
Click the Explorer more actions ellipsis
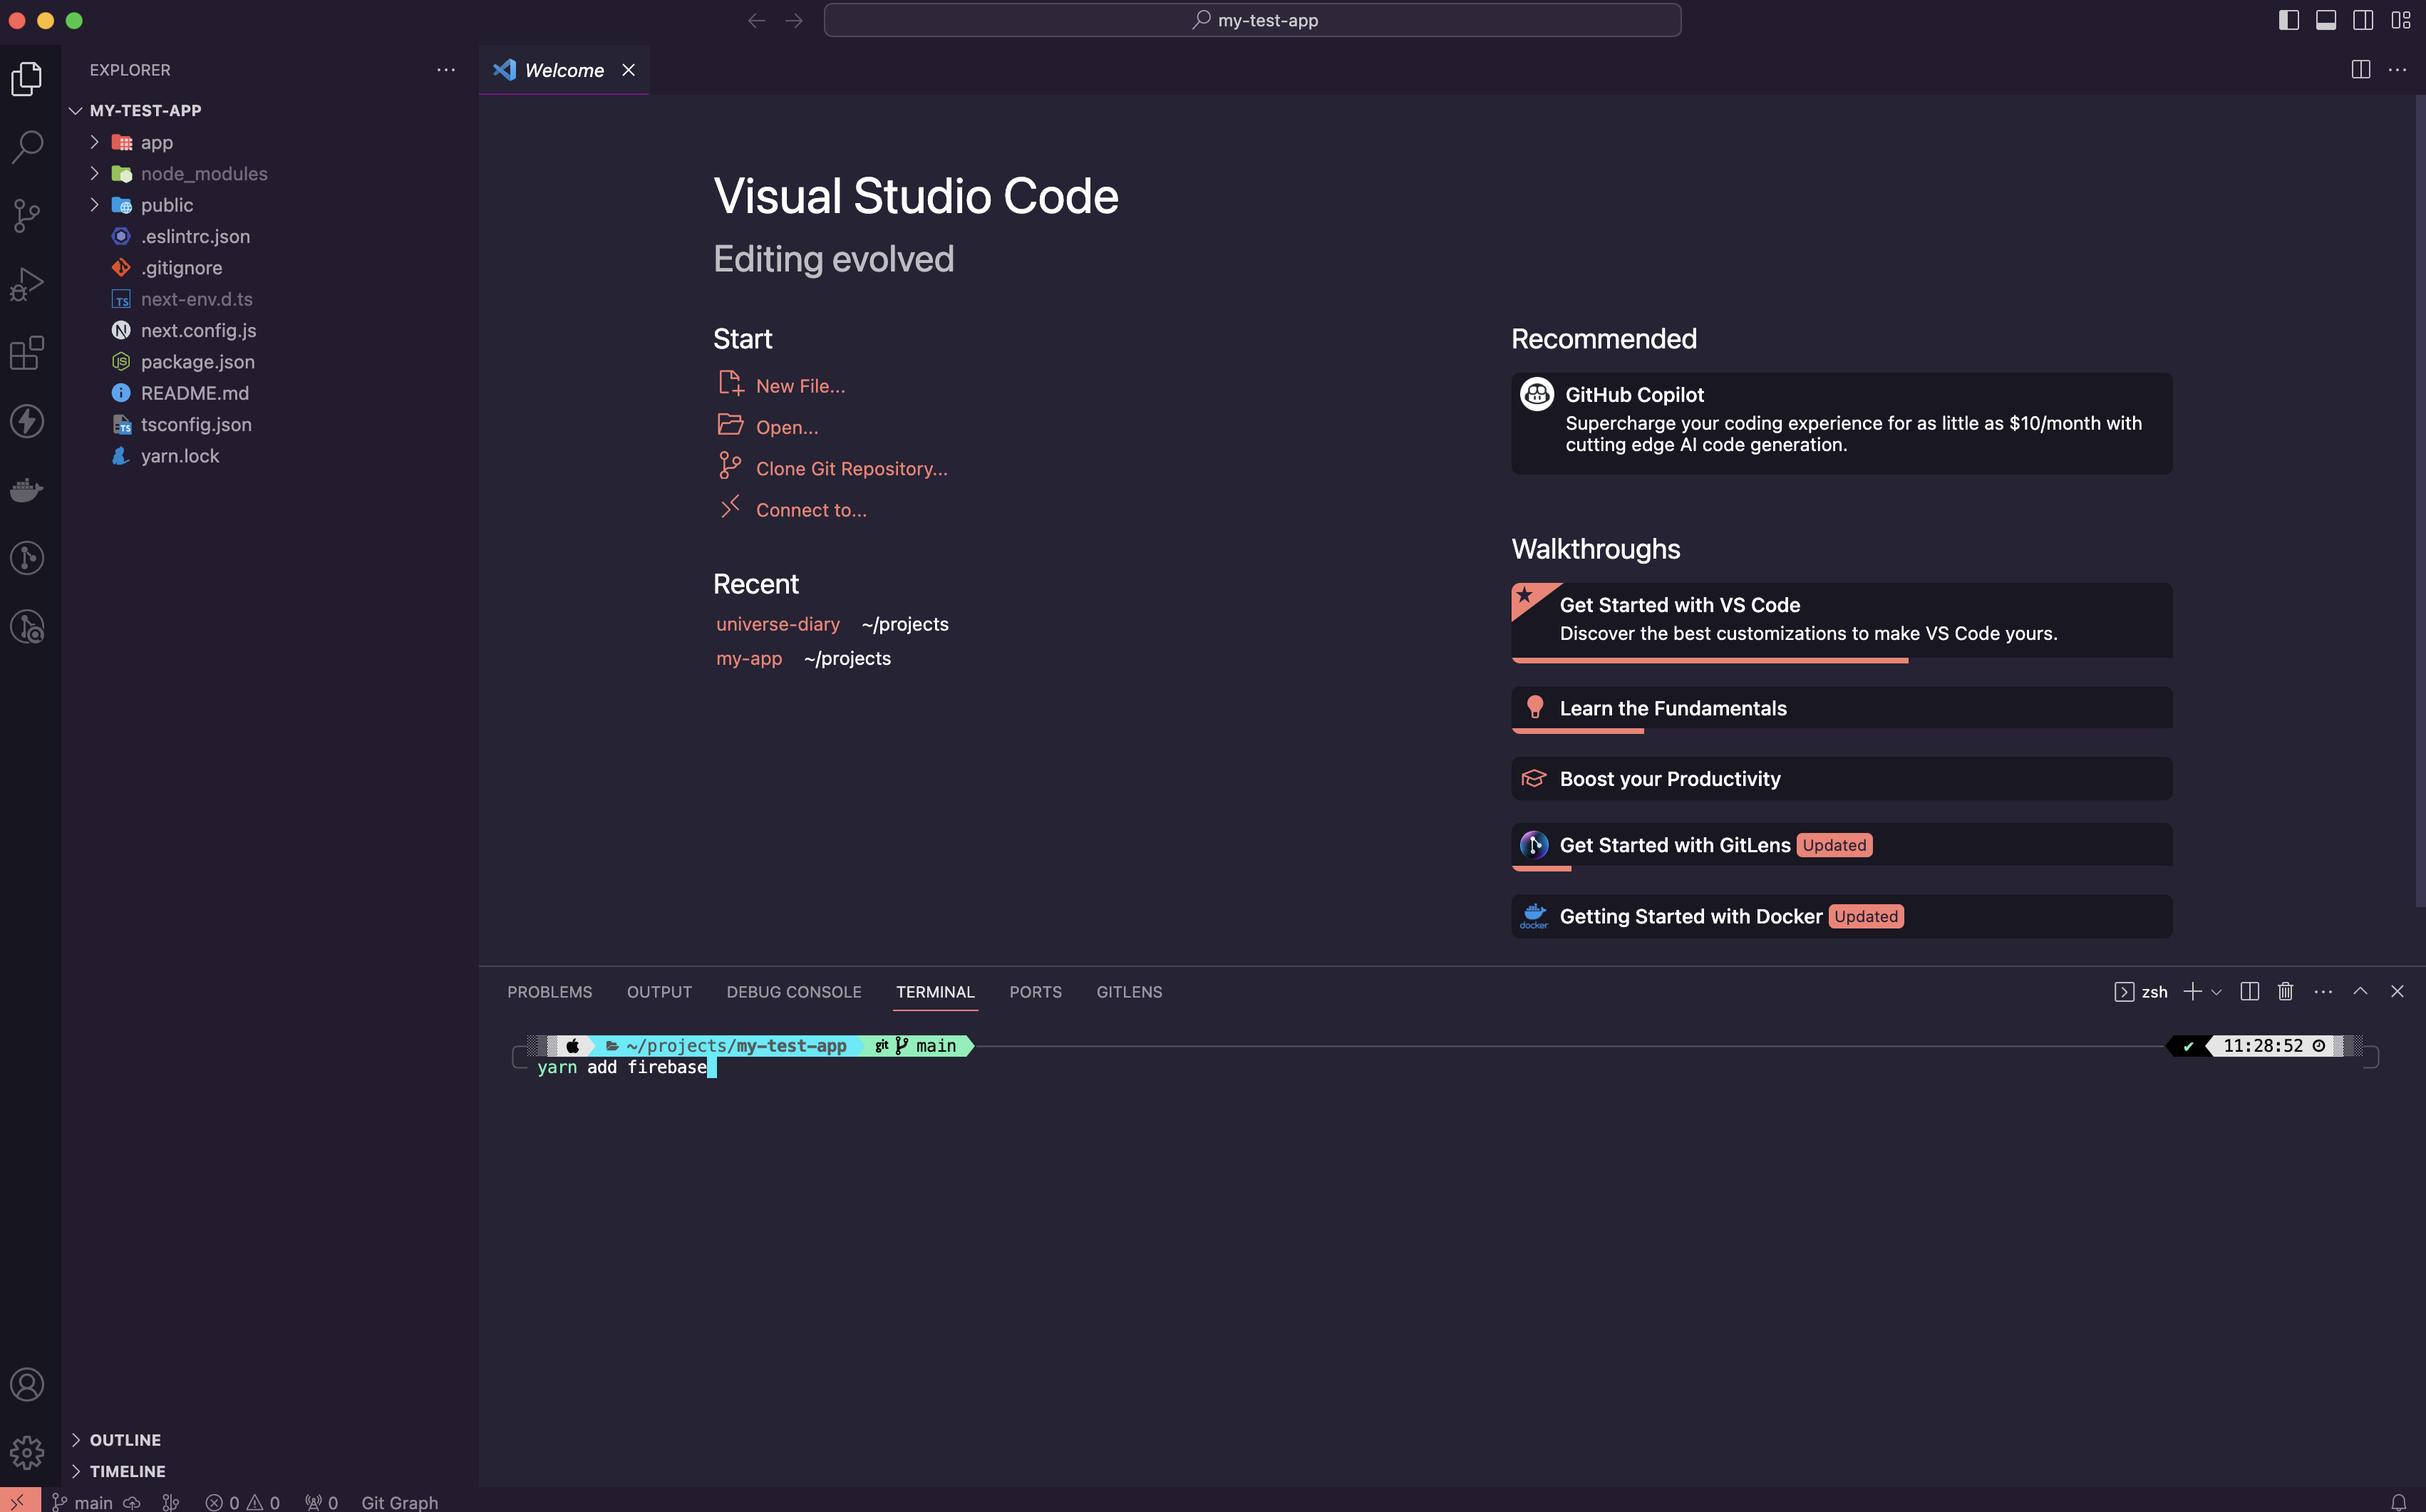(446, 70)
